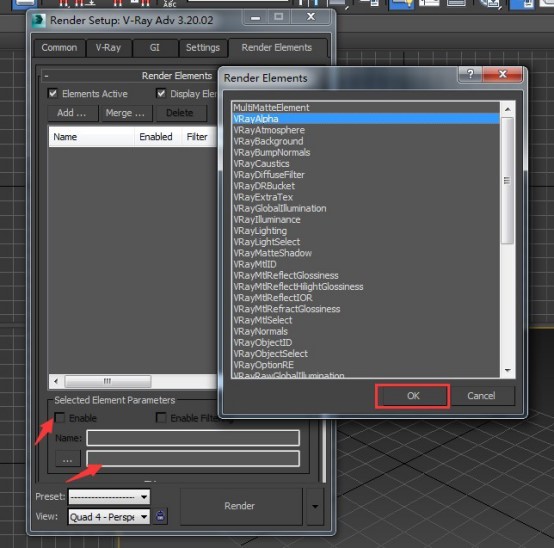Click the Render Setup title bar app icon
Screen dimensions: 554x548
pos(39,20)
